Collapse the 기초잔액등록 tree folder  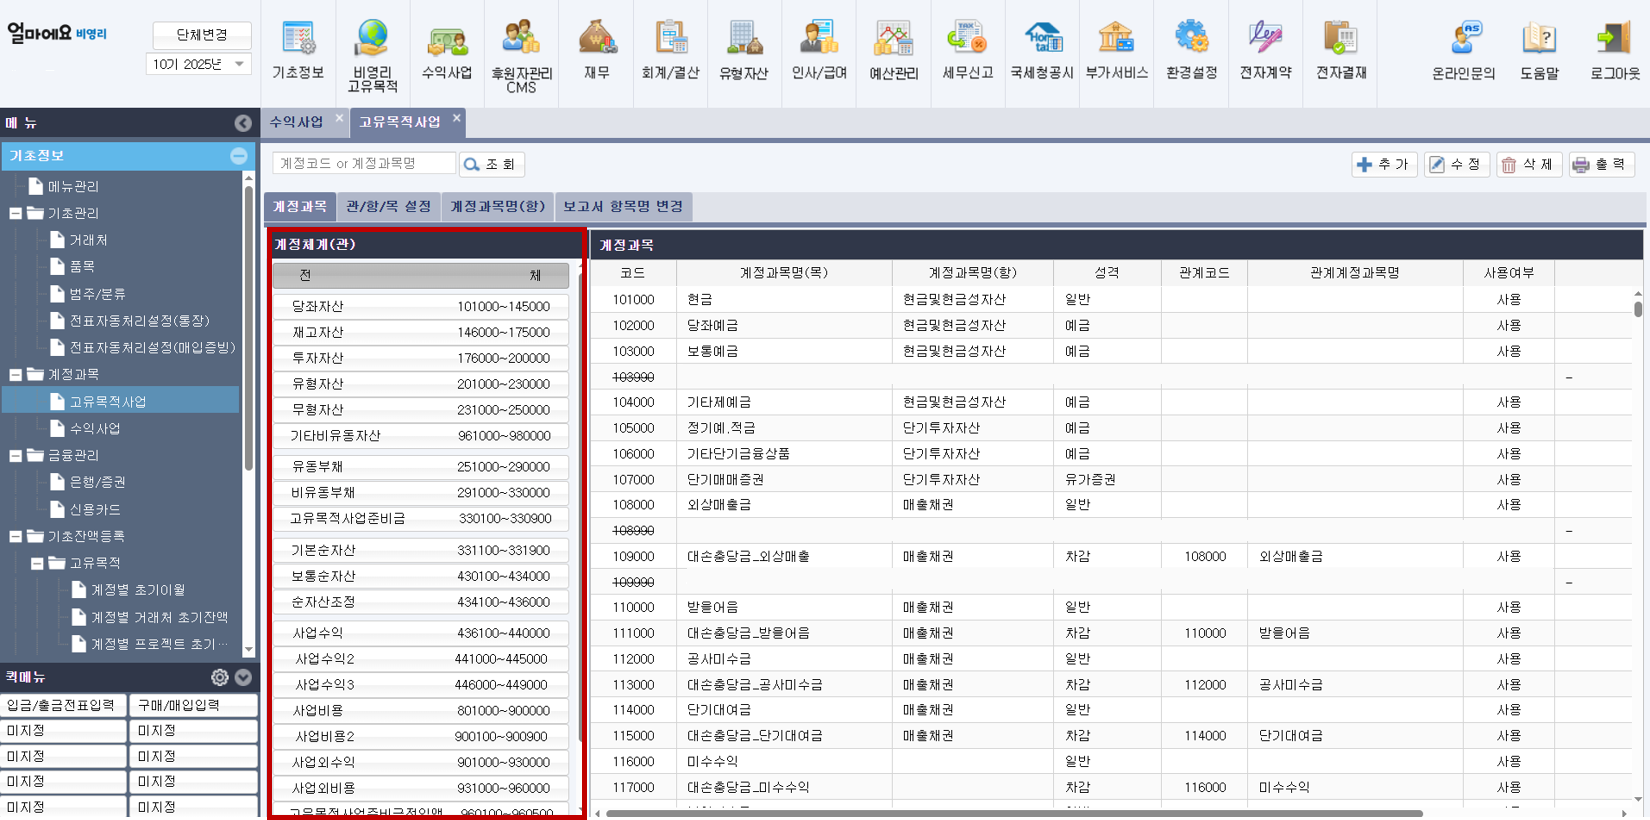coord(15,536)
